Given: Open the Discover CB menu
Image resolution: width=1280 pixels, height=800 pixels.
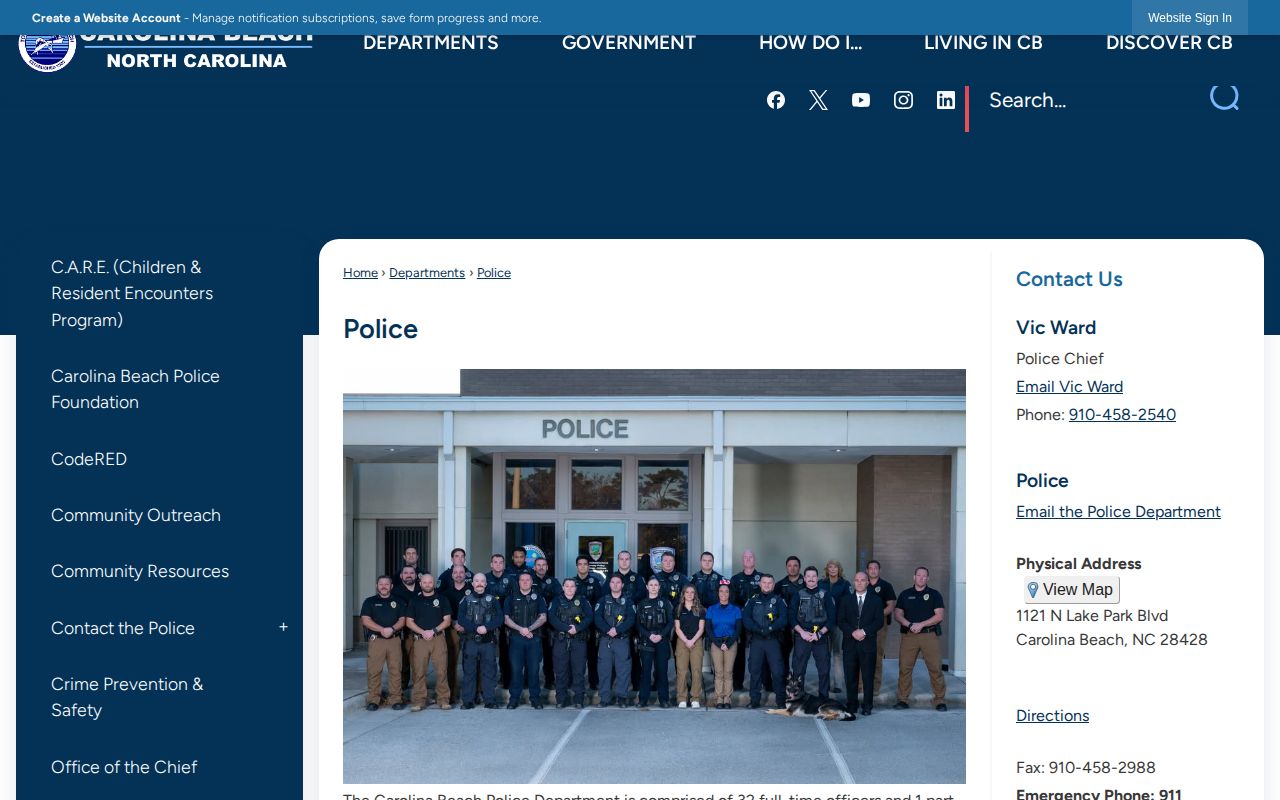Looking at the screenshot, I should 1169,43.
